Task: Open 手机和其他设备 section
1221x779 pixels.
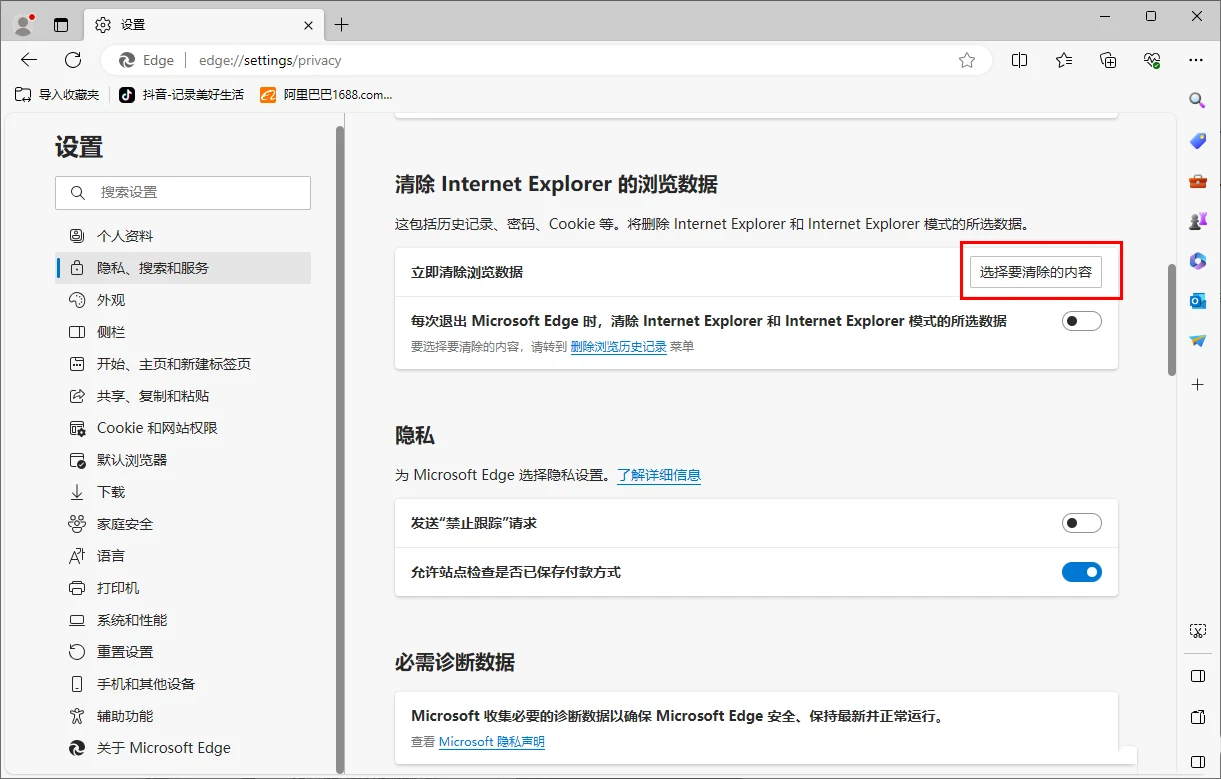Action: click(x=183, y=684)
